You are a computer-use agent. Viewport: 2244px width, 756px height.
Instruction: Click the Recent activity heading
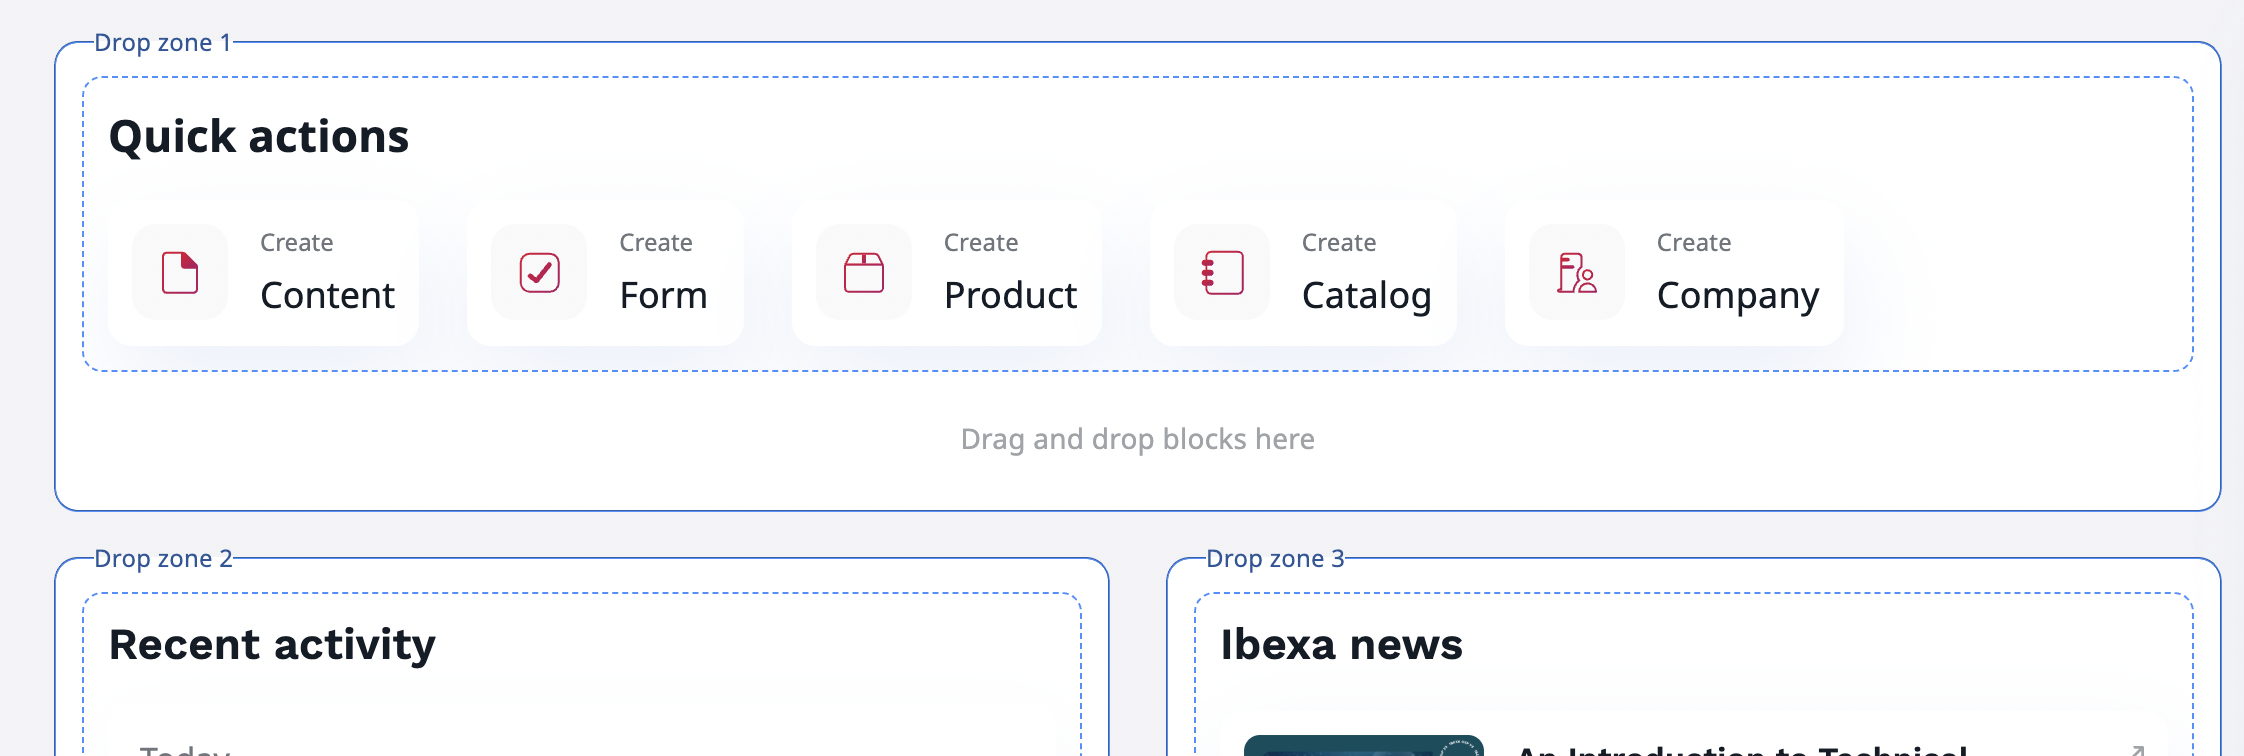point(273,644)
